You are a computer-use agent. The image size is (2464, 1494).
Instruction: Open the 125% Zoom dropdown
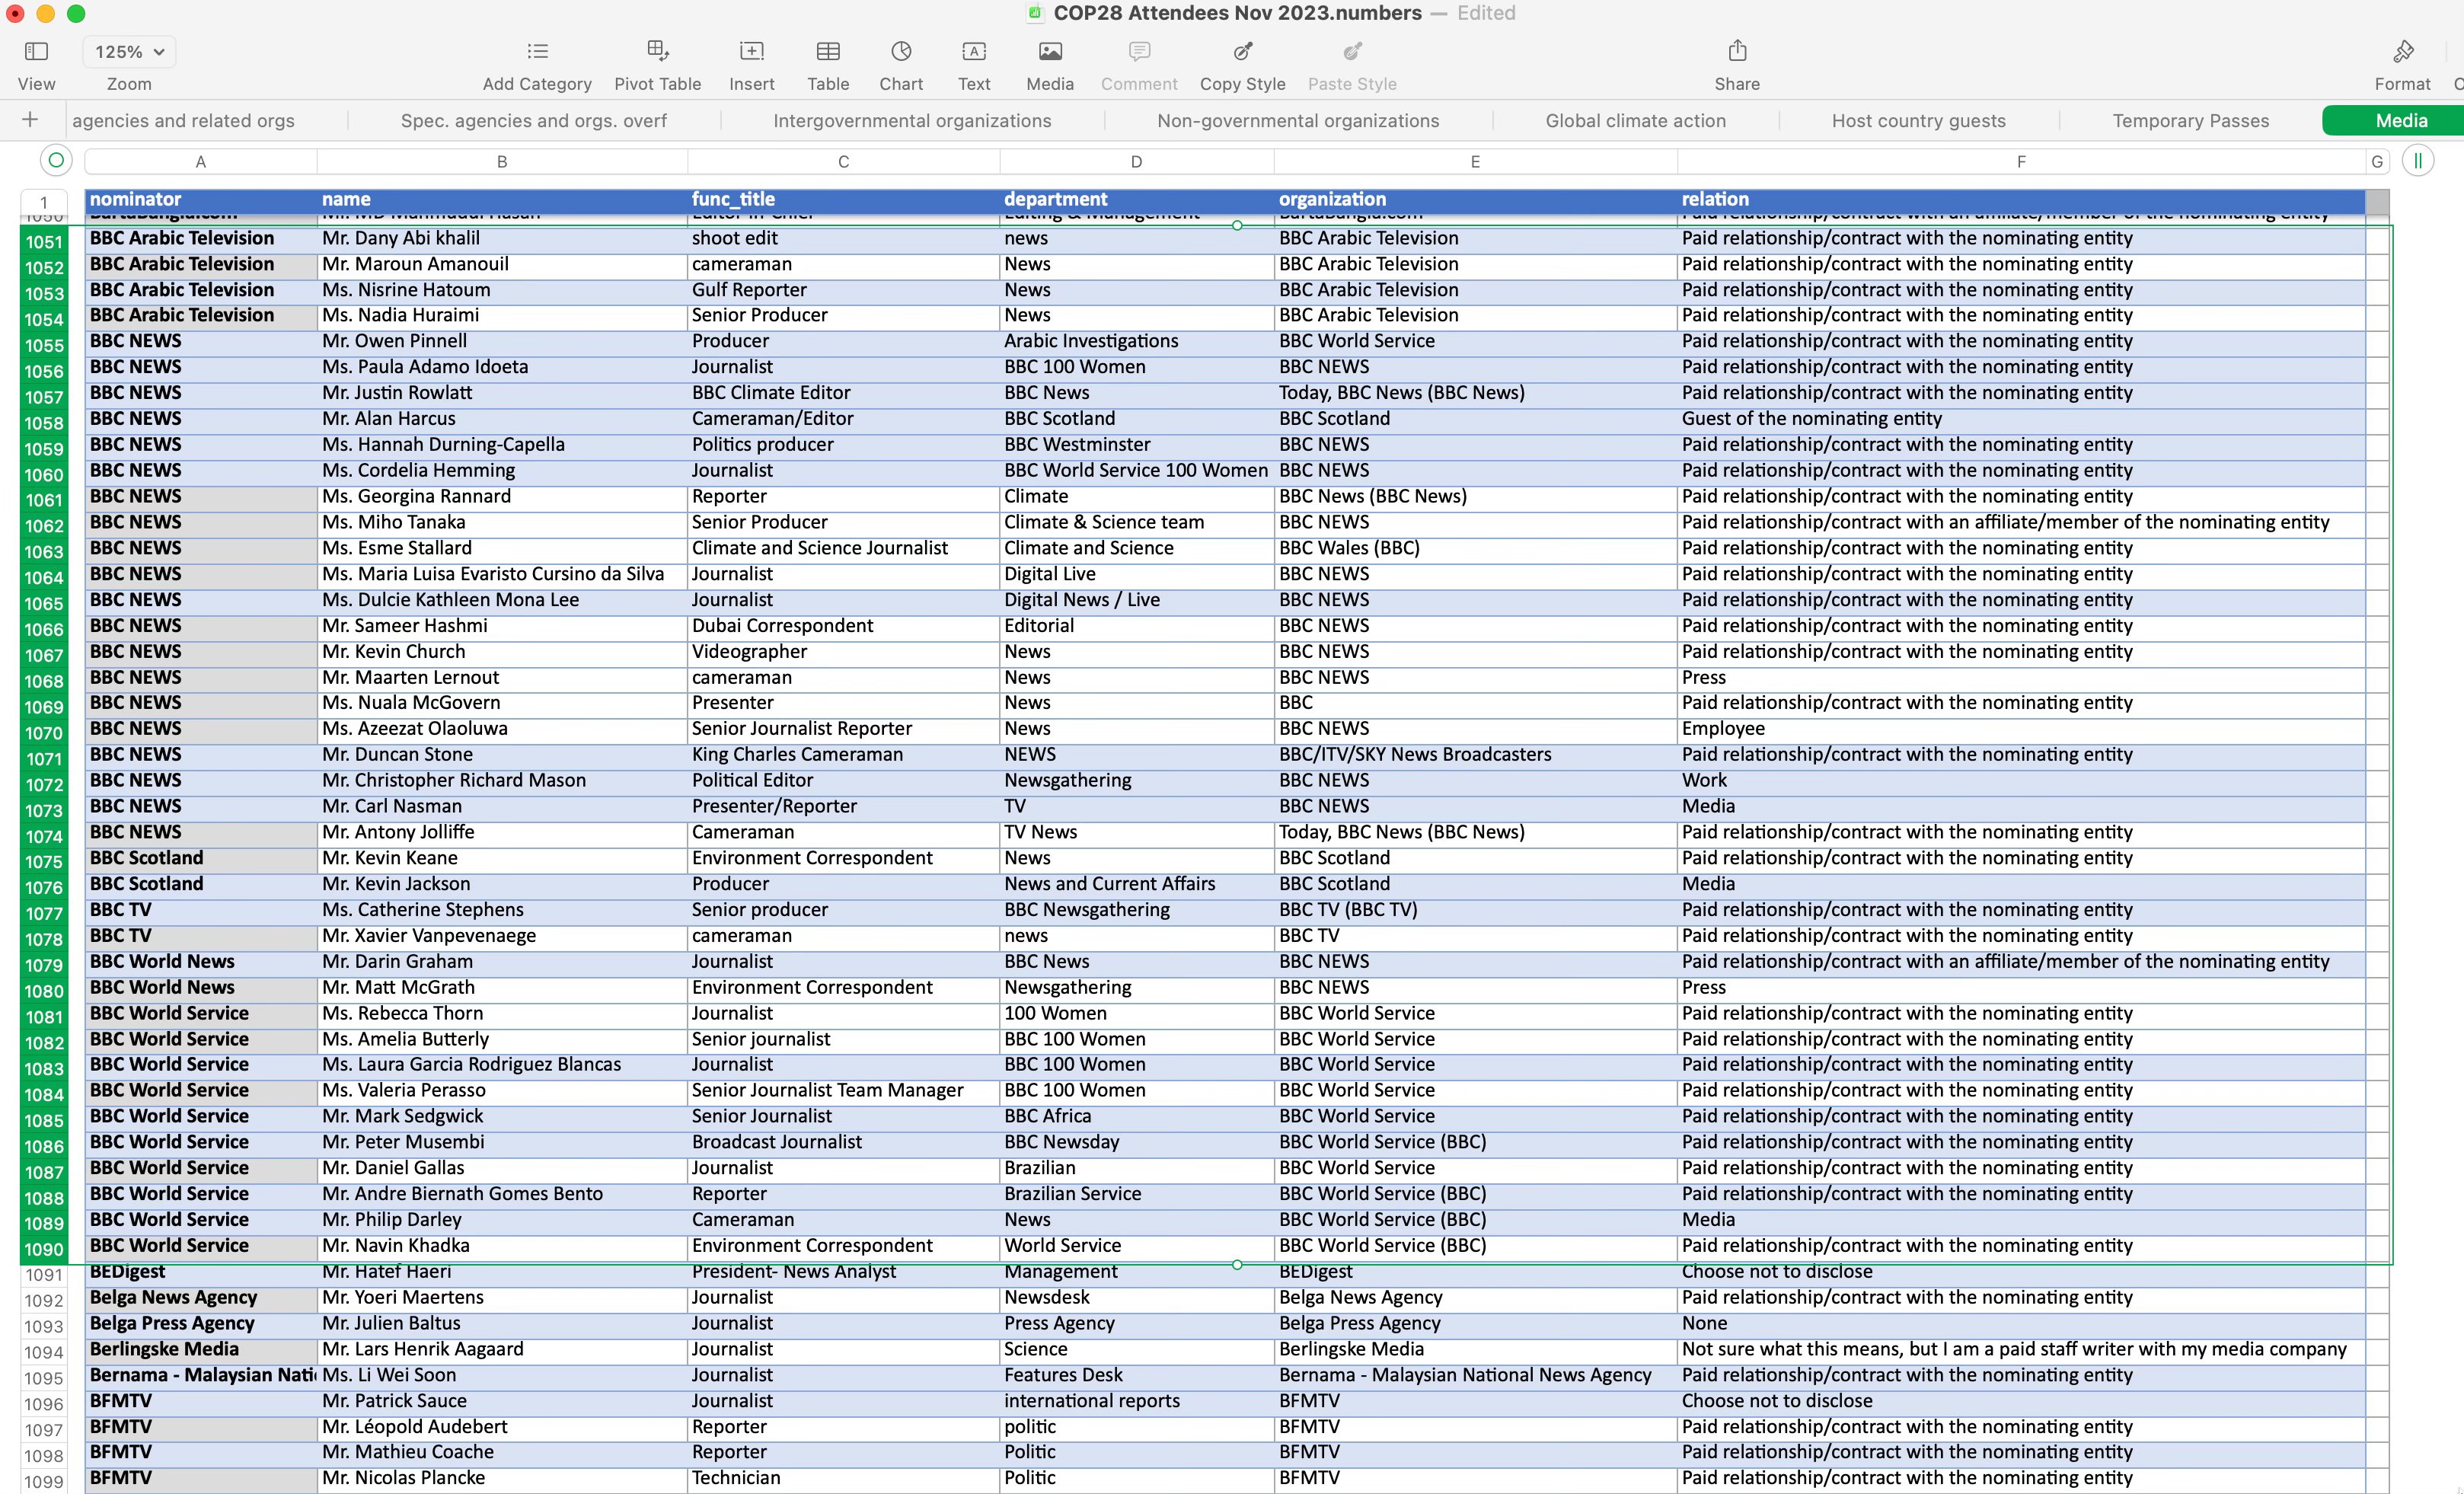point(129,52)
